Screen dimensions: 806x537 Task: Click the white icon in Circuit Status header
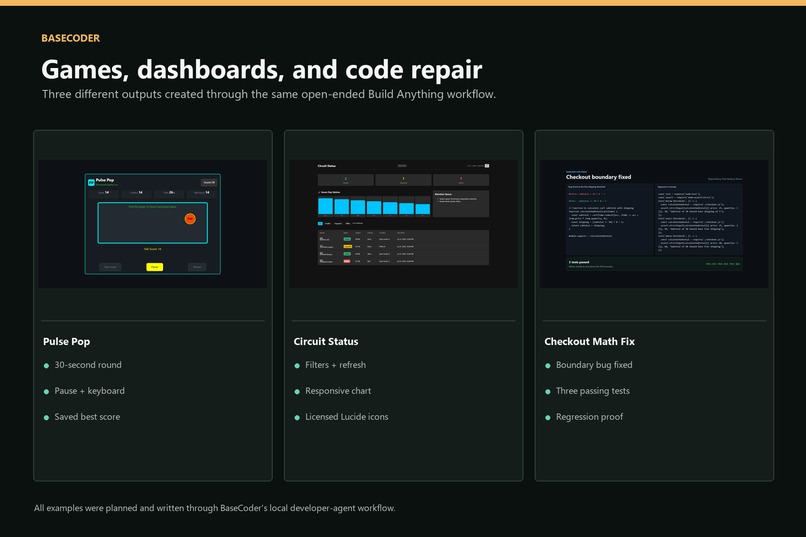coord(487,166)
